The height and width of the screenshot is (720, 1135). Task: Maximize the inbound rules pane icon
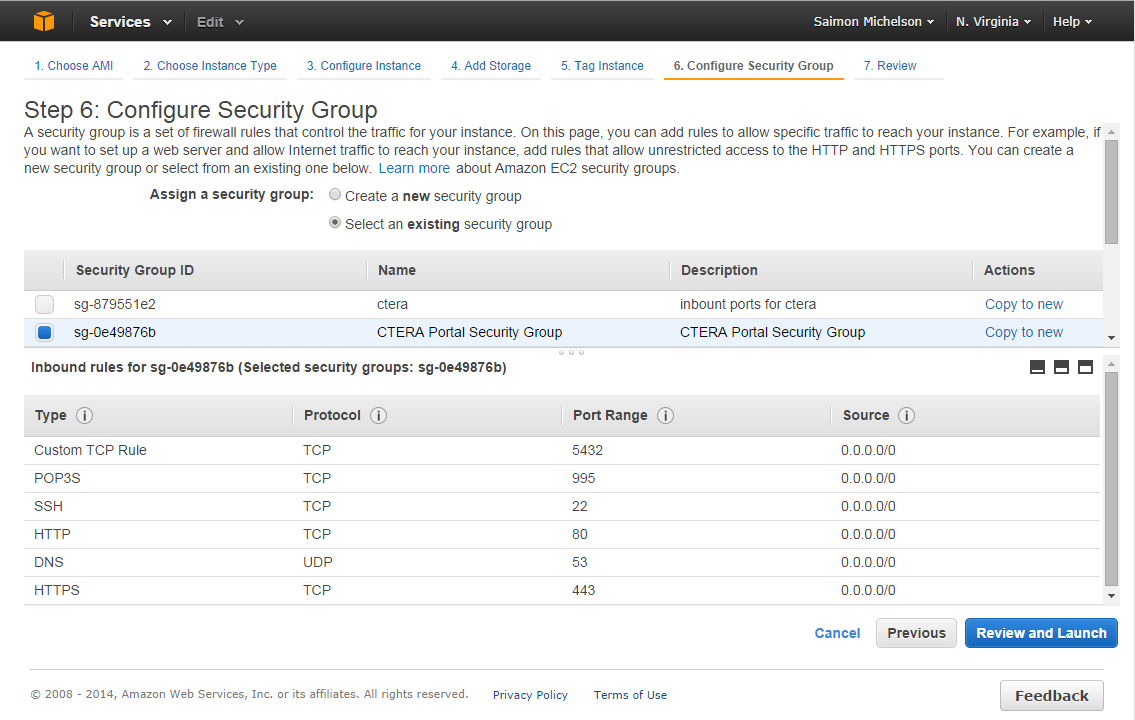pyautogui.click(x=1085, y=367)
